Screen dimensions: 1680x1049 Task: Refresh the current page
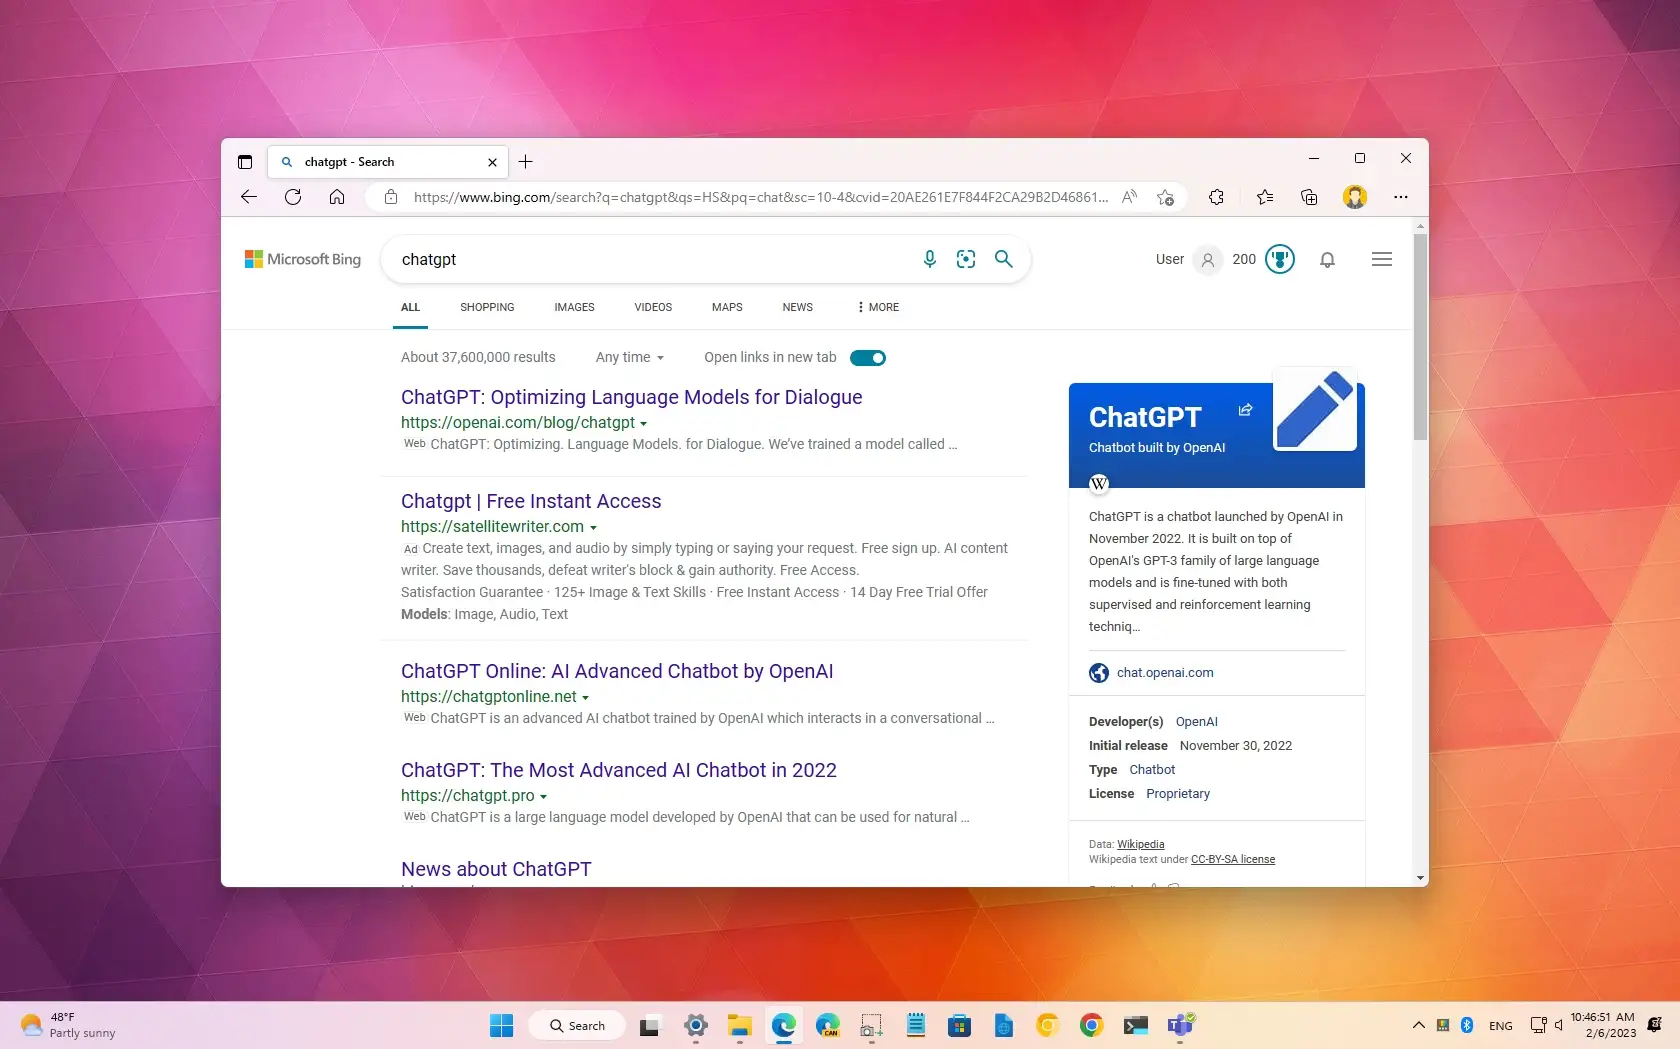tap(293, 197)
